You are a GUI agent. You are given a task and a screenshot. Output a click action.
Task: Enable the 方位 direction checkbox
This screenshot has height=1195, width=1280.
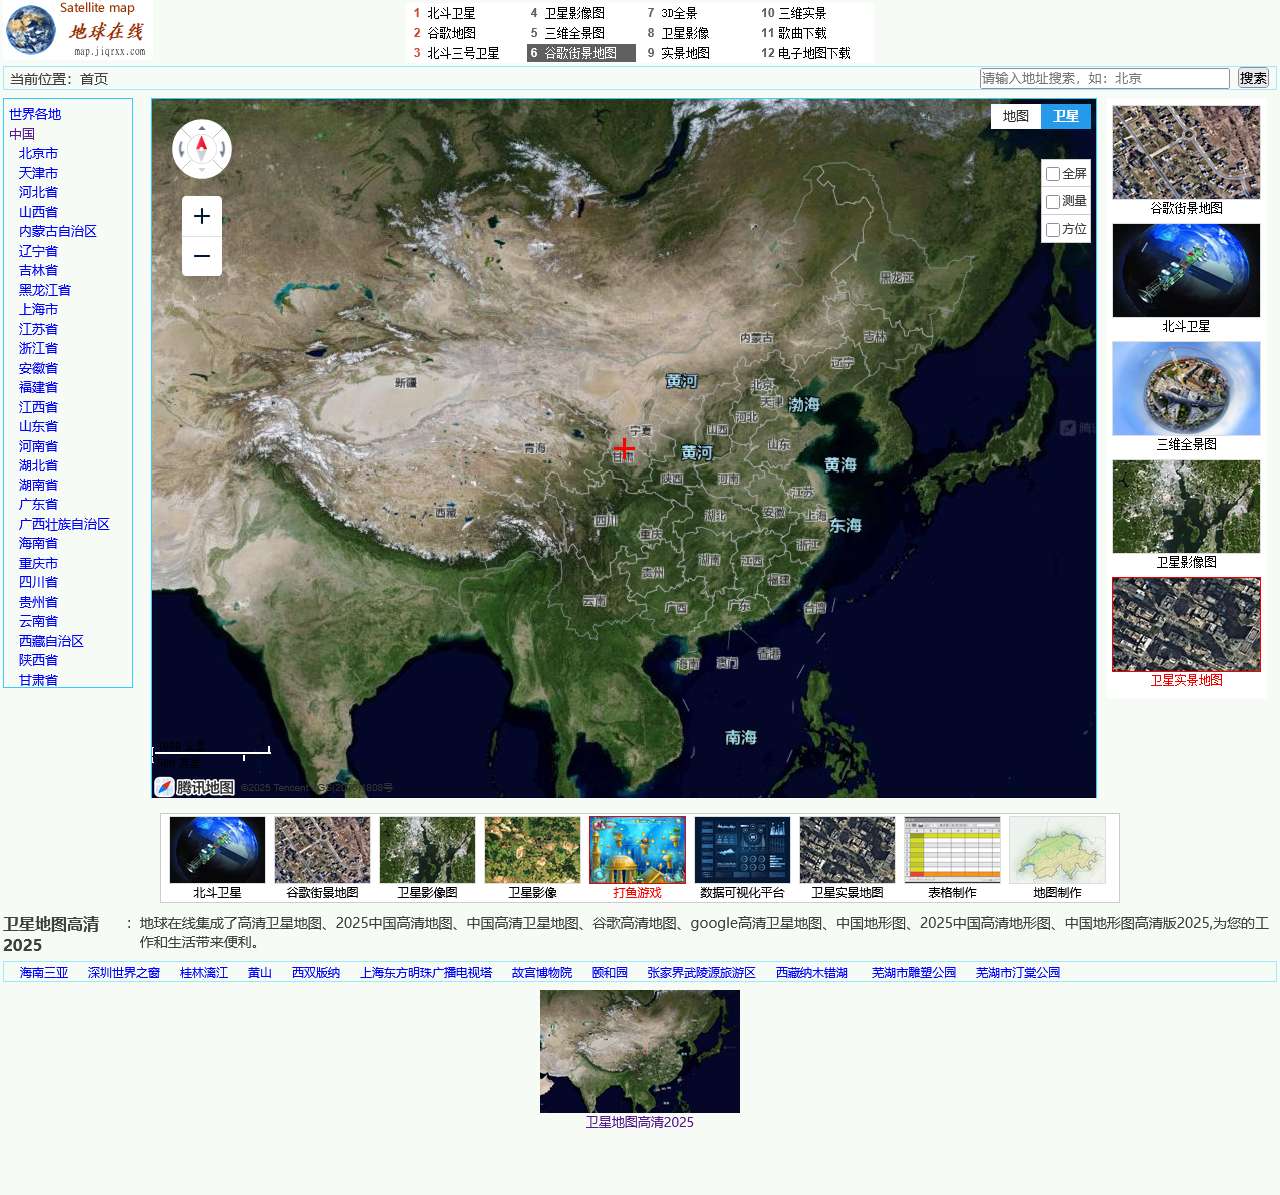tap(1052, 229)
